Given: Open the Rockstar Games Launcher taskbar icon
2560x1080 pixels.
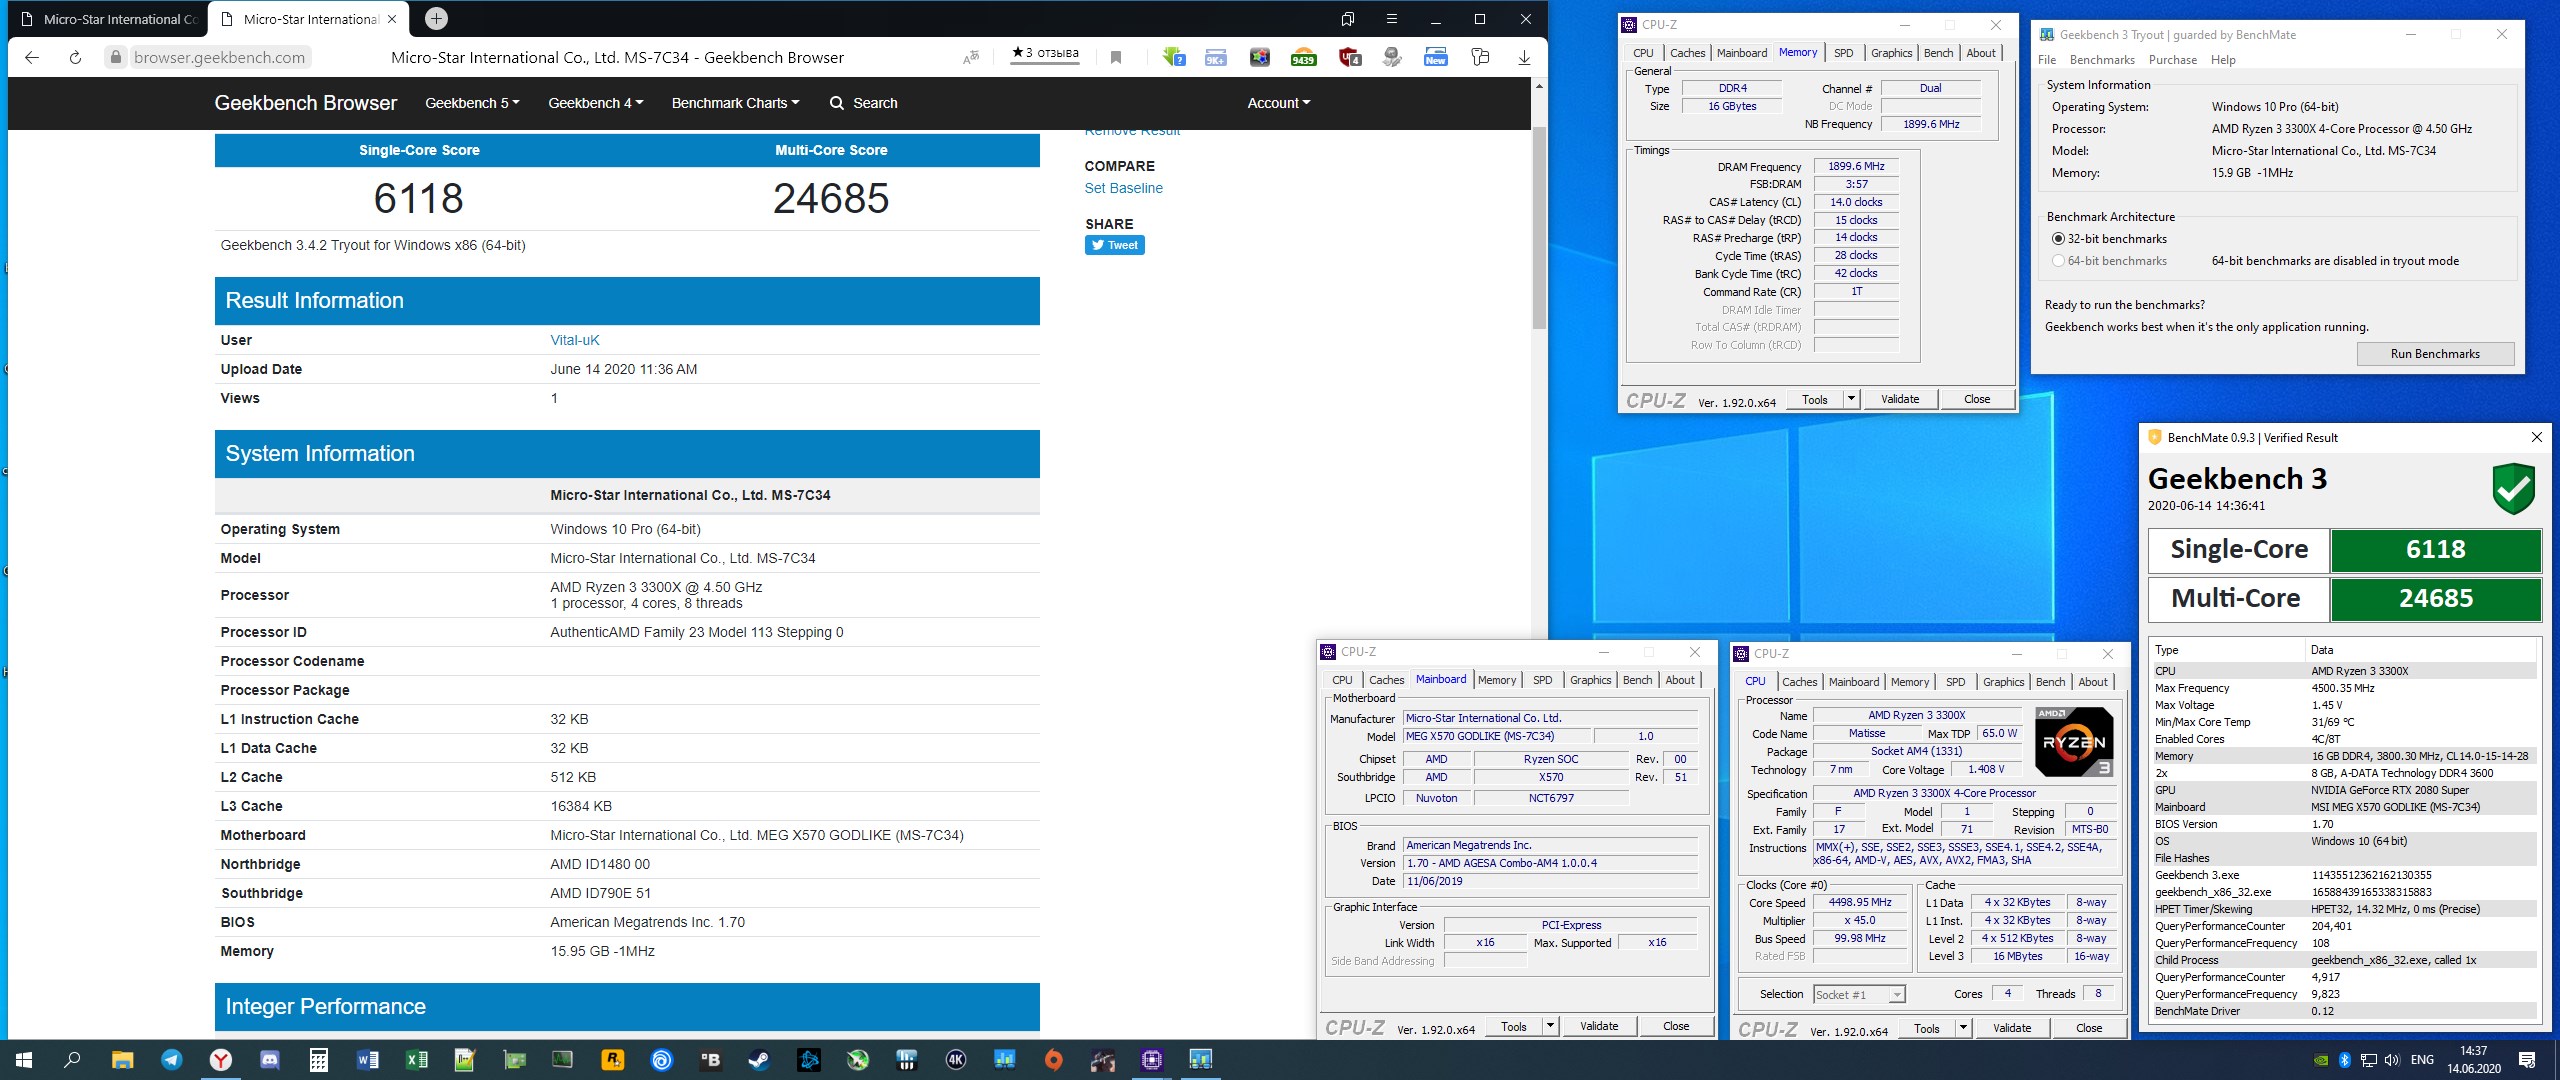Looking at the screenshot, I should (612, 1060).
